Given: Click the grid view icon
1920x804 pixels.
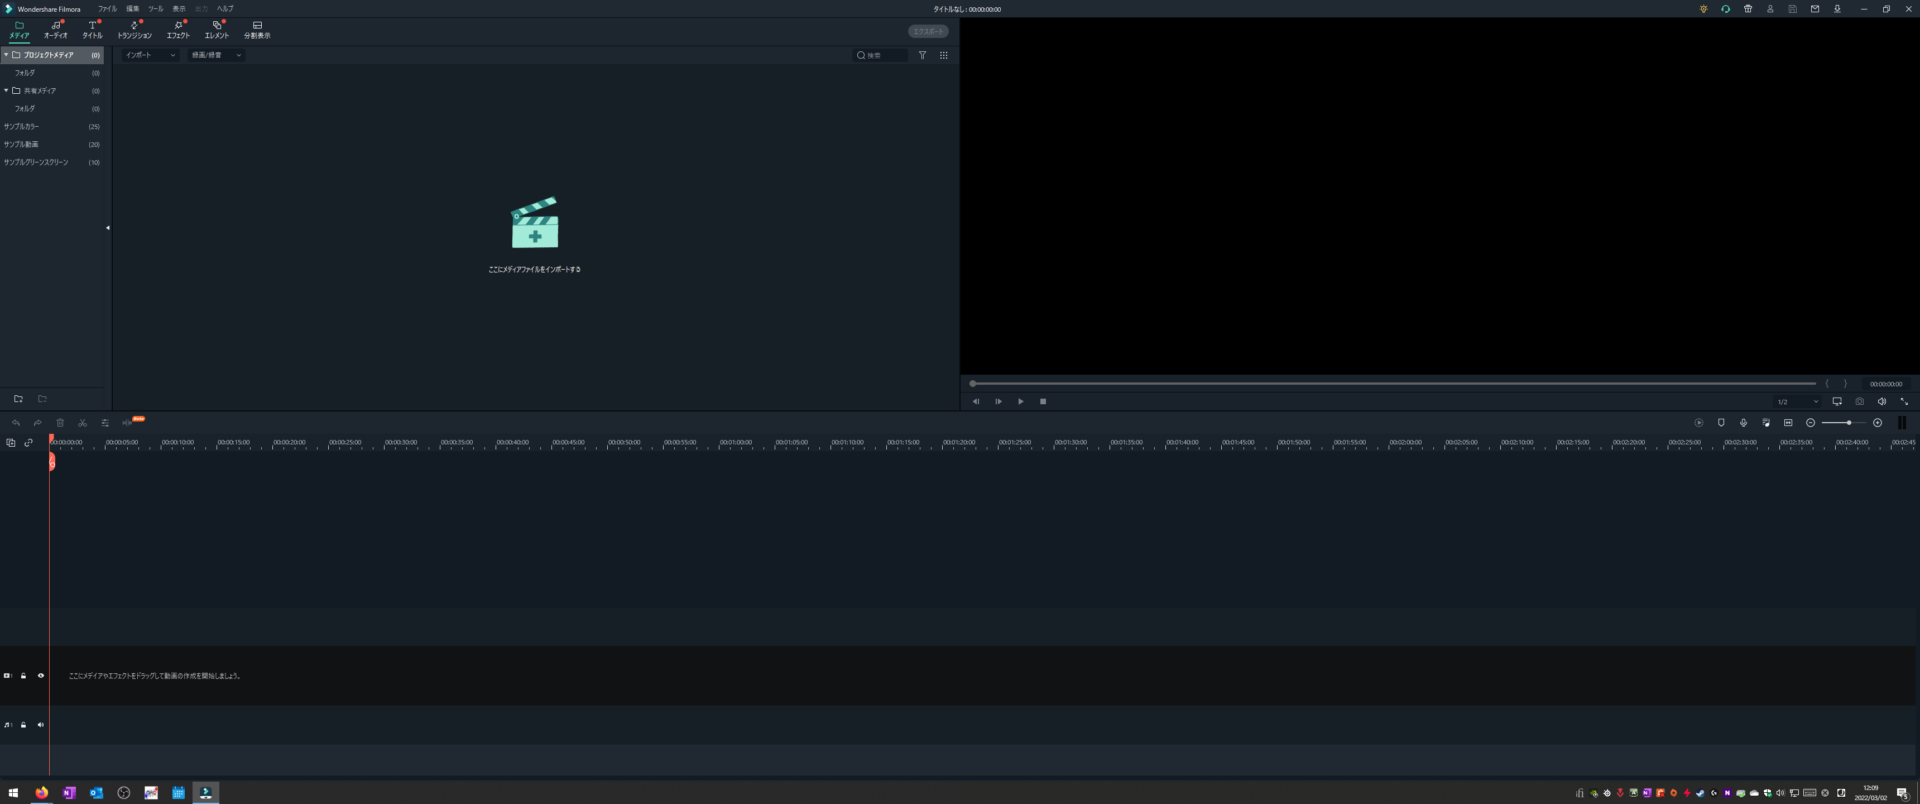Looking at the screenshot, I should (943, 56).
